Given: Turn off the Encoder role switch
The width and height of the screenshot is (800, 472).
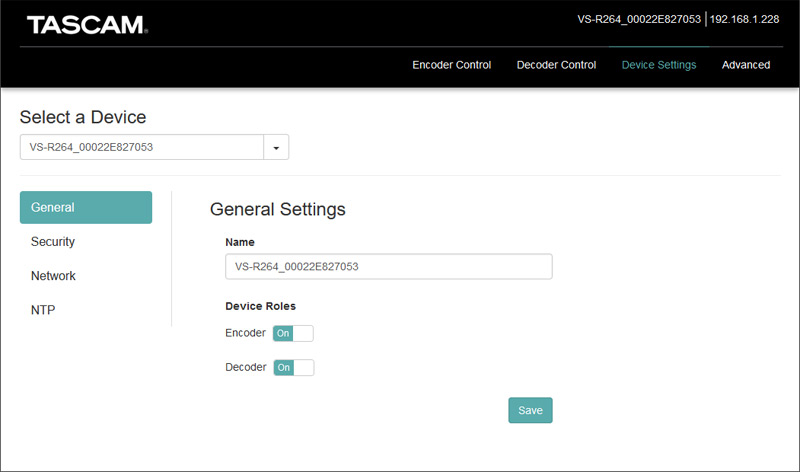Looking at the screenshot, I should [x=293, y=333].
